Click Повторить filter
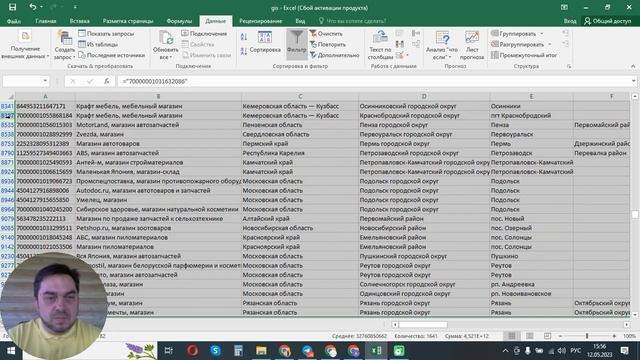 click(328, 44)
